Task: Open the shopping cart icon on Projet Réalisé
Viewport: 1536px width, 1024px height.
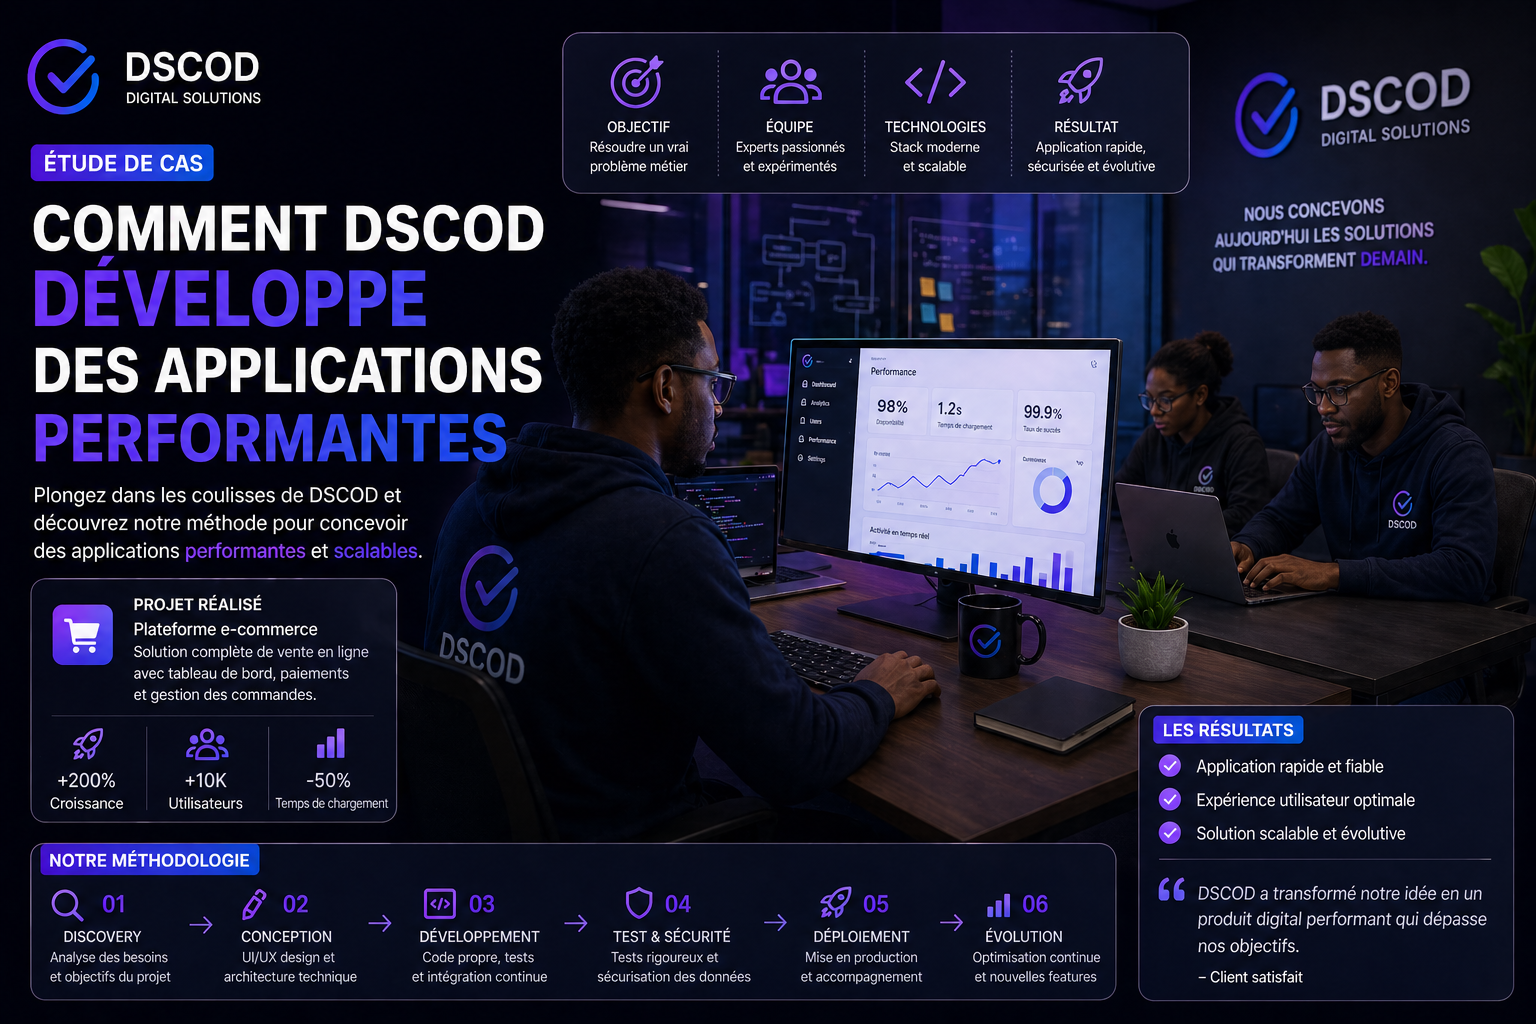Action: pos(82,634)
